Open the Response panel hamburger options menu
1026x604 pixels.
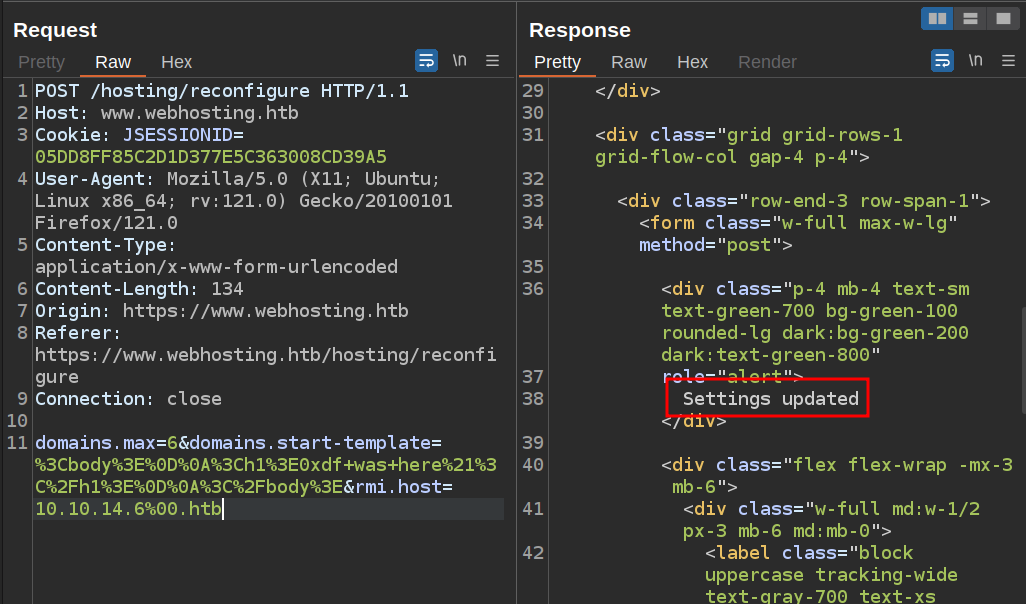tap(1008, 61)
